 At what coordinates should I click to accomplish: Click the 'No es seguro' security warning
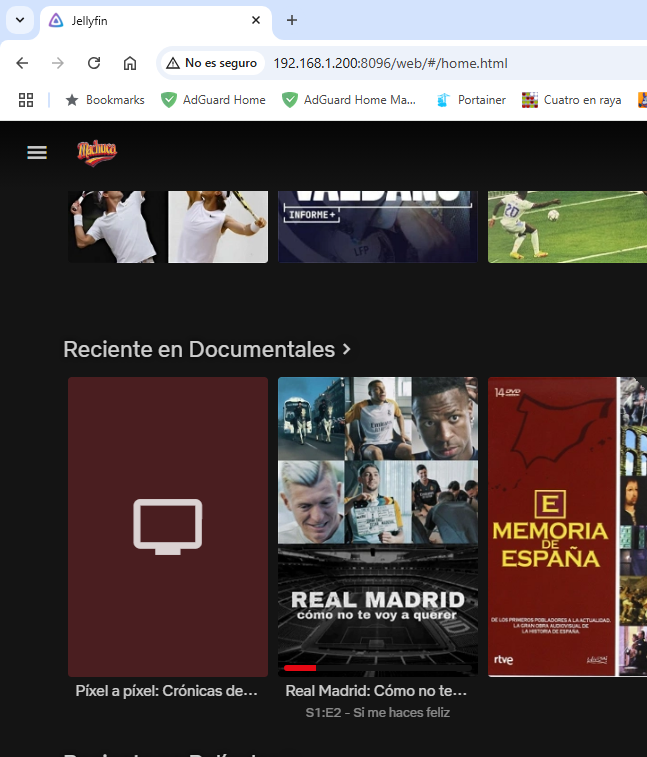pos(212,63)
